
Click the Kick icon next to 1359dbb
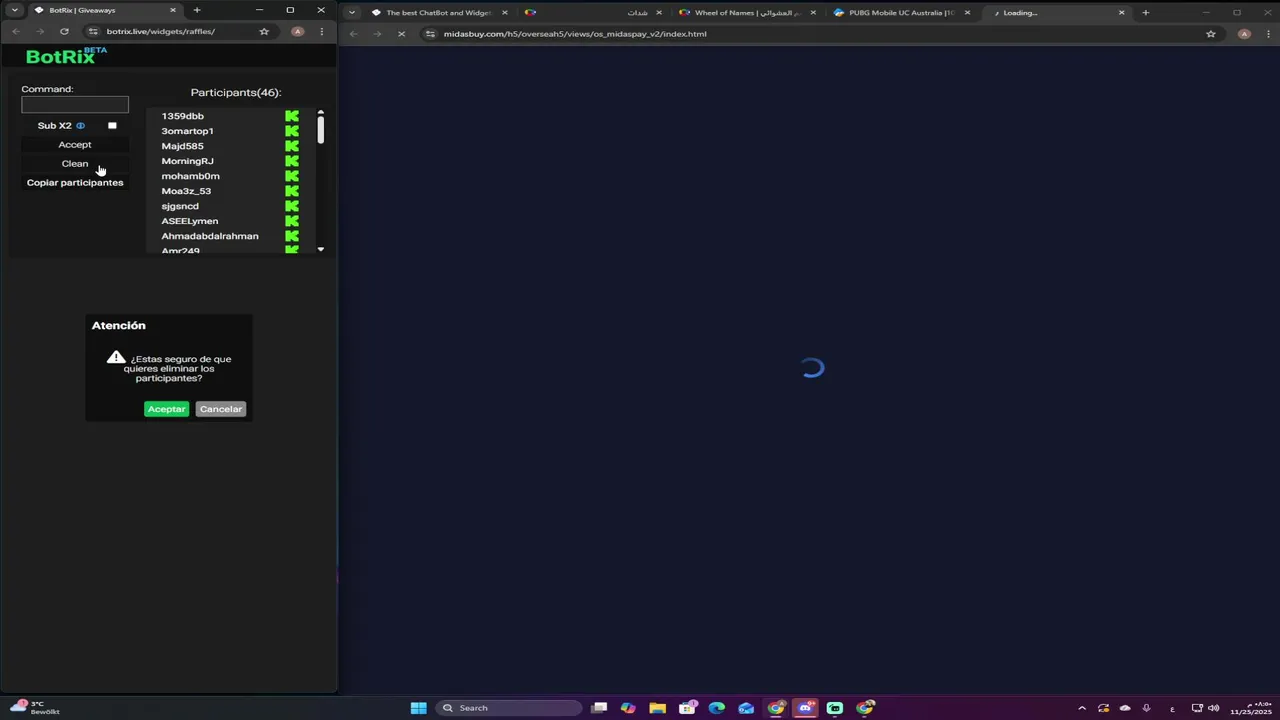tap(292, 116)
